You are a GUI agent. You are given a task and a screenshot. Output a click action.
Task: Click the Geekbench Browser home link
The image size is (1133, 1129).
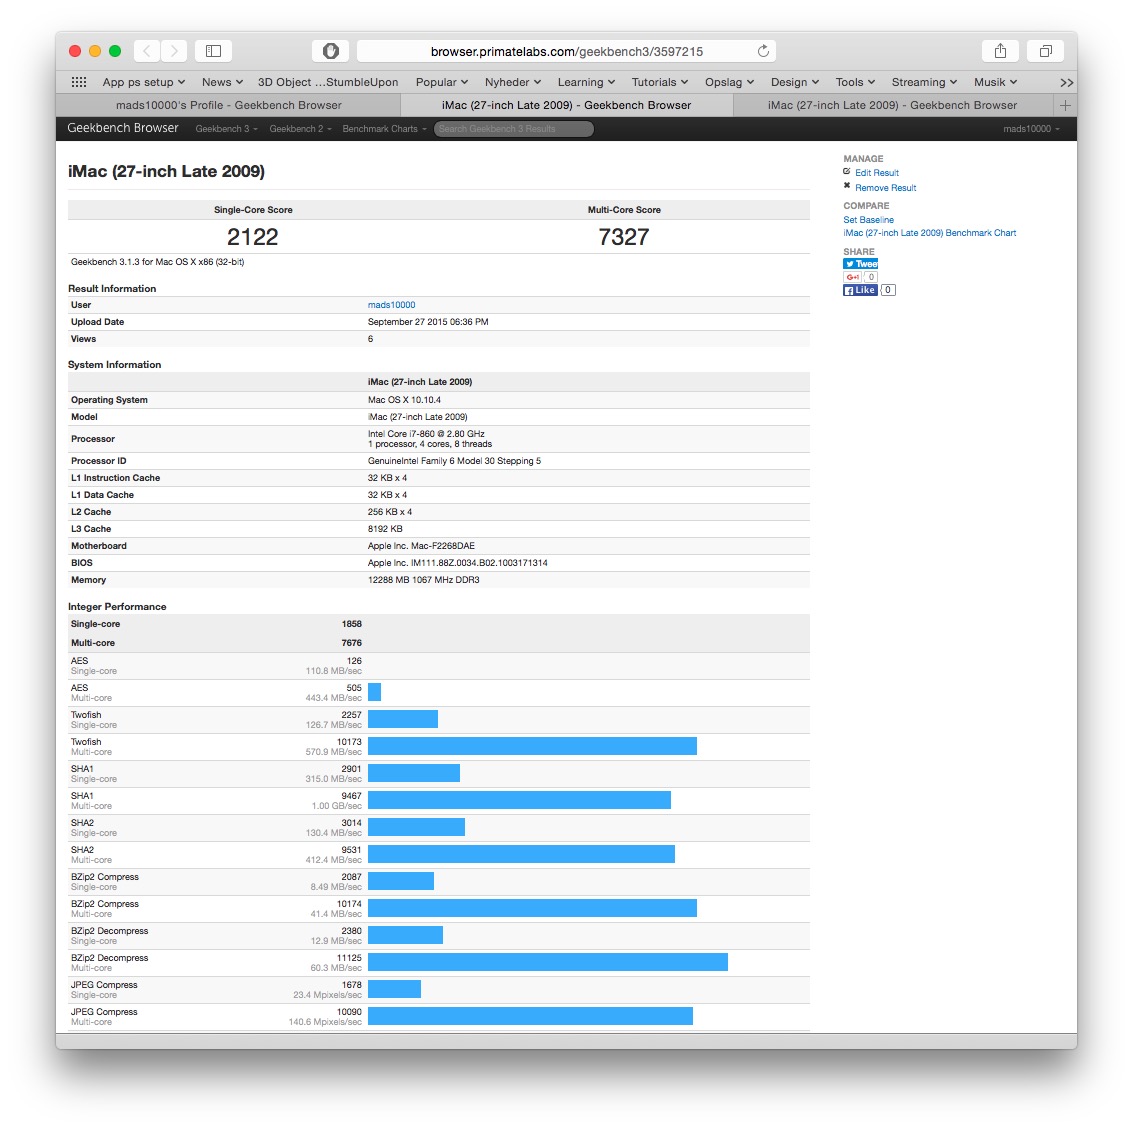click(x=123, y=128)
